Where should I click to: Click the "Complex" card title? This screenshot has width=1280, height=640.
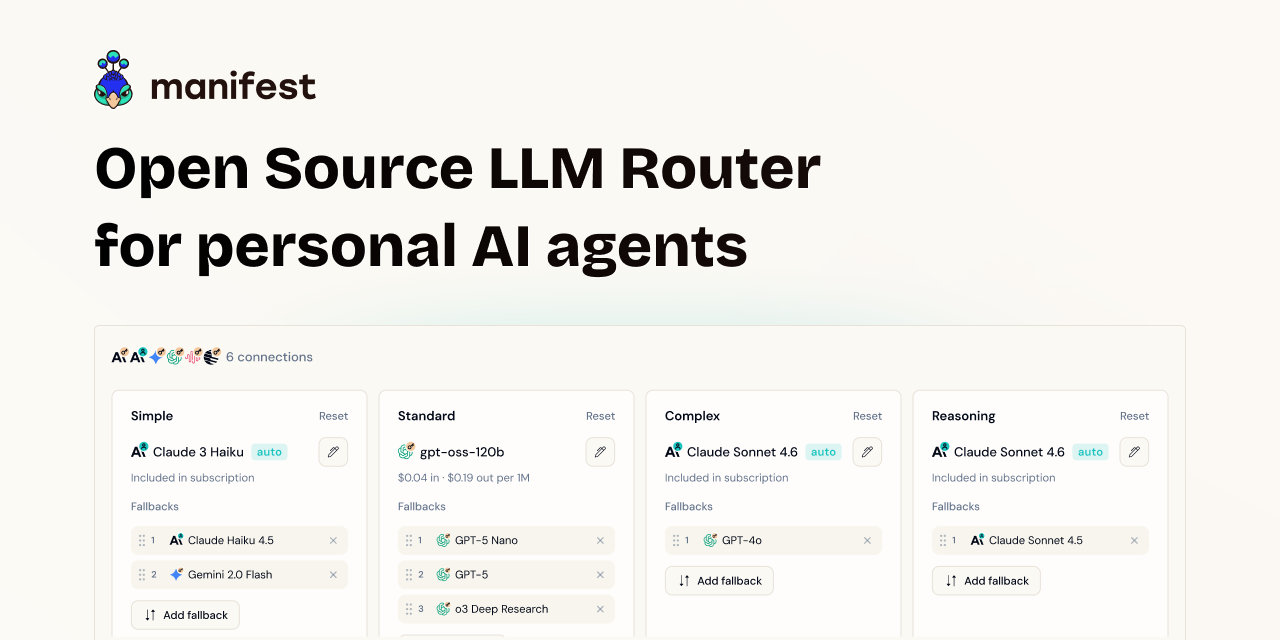coord(692,416)
